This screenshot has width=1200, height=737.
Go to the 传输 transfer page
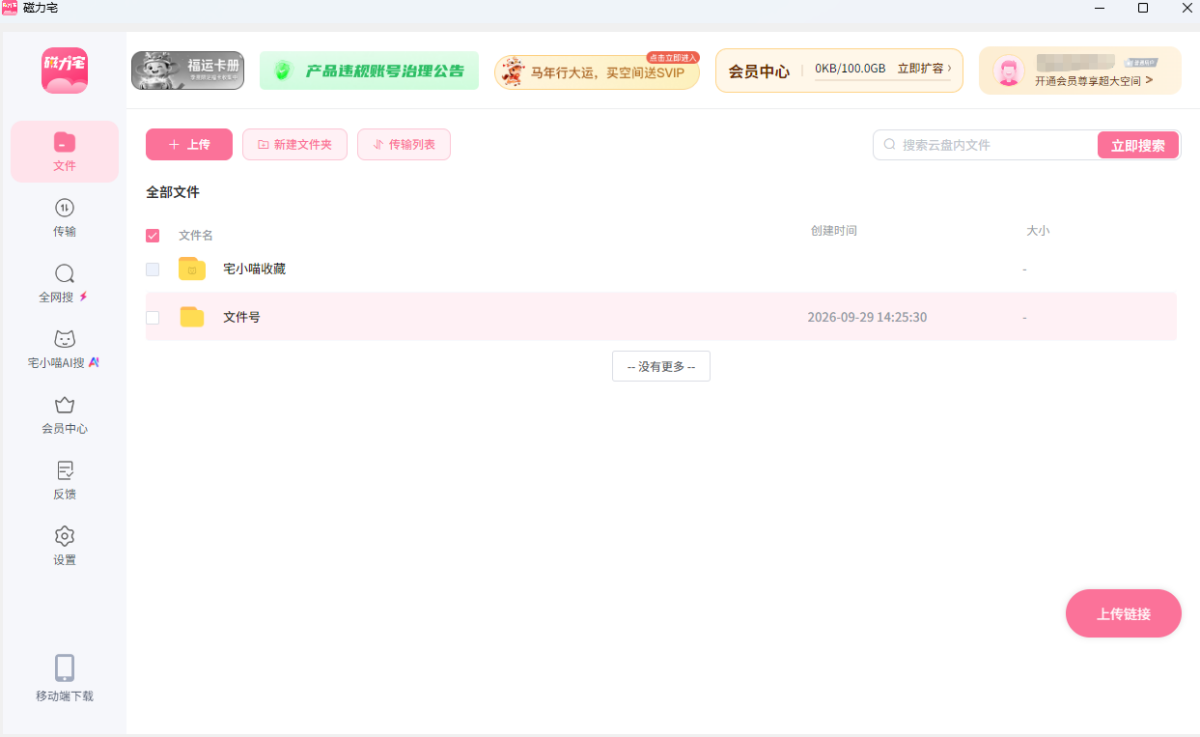coord(64,217)
